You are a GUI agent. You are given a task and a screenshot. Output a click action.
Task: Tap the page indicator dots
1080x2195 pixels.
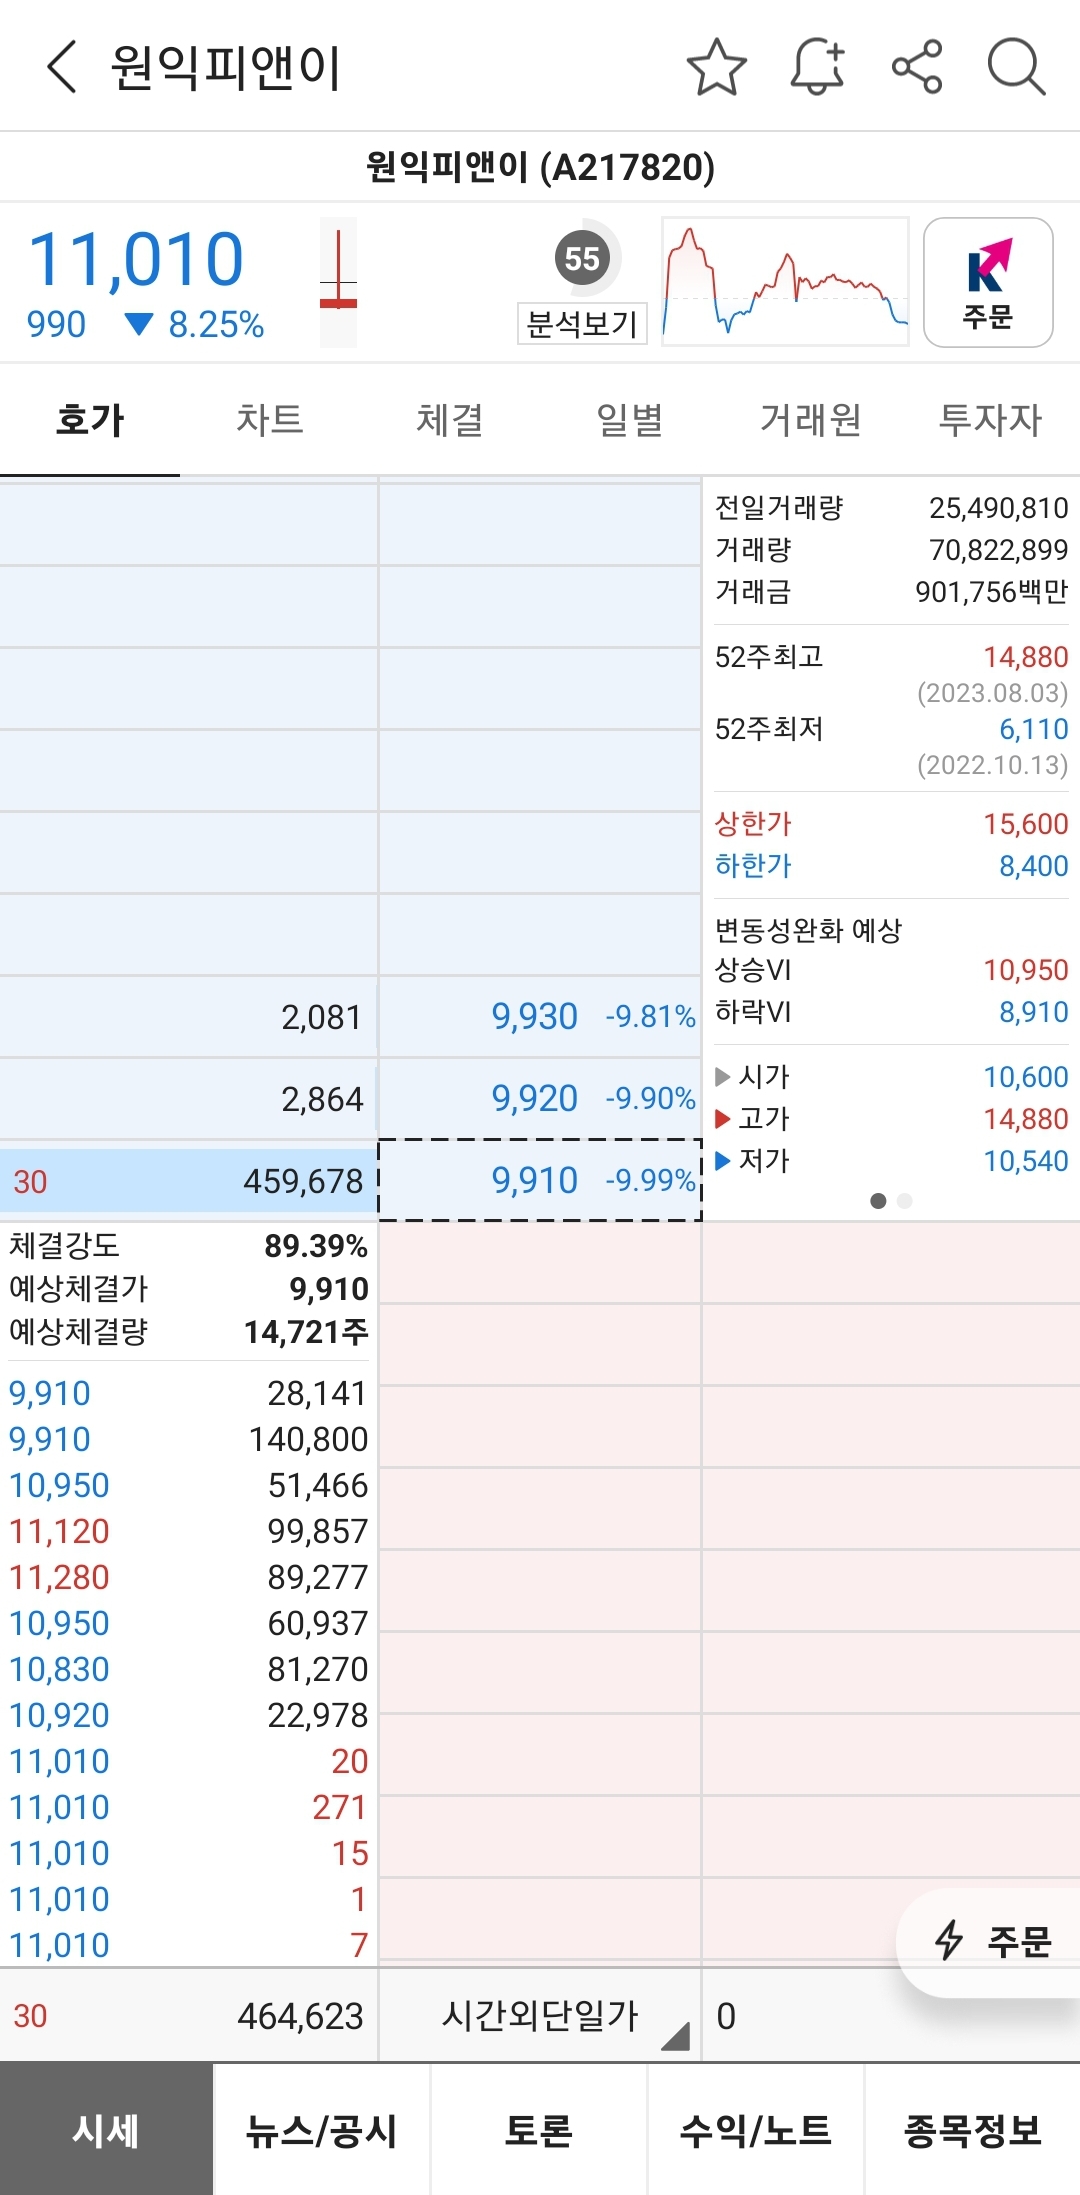click(x=891, y=1201)
